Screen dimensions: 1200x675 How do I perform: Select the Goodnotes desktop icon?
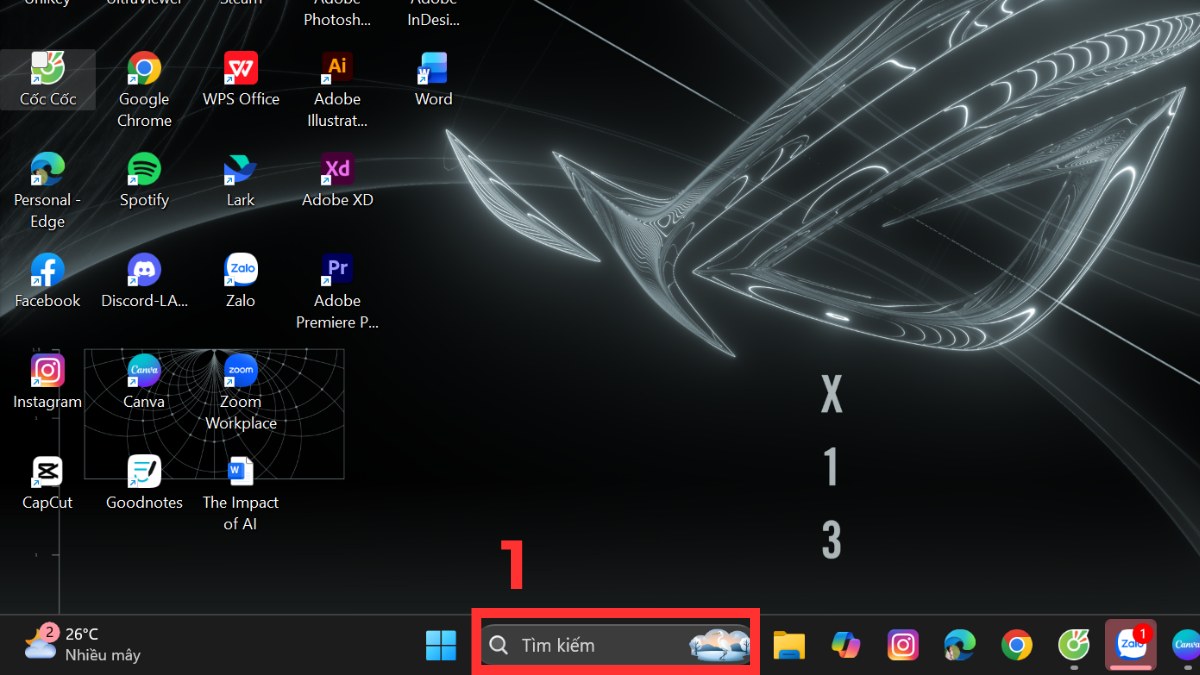(144, 483)
